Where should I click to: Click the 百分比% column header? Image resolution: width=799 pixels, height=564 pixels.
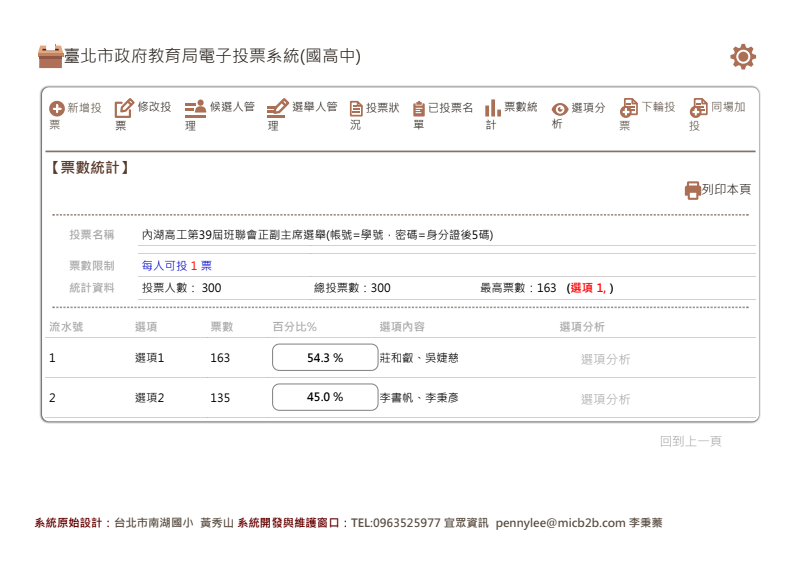[294, 326]
